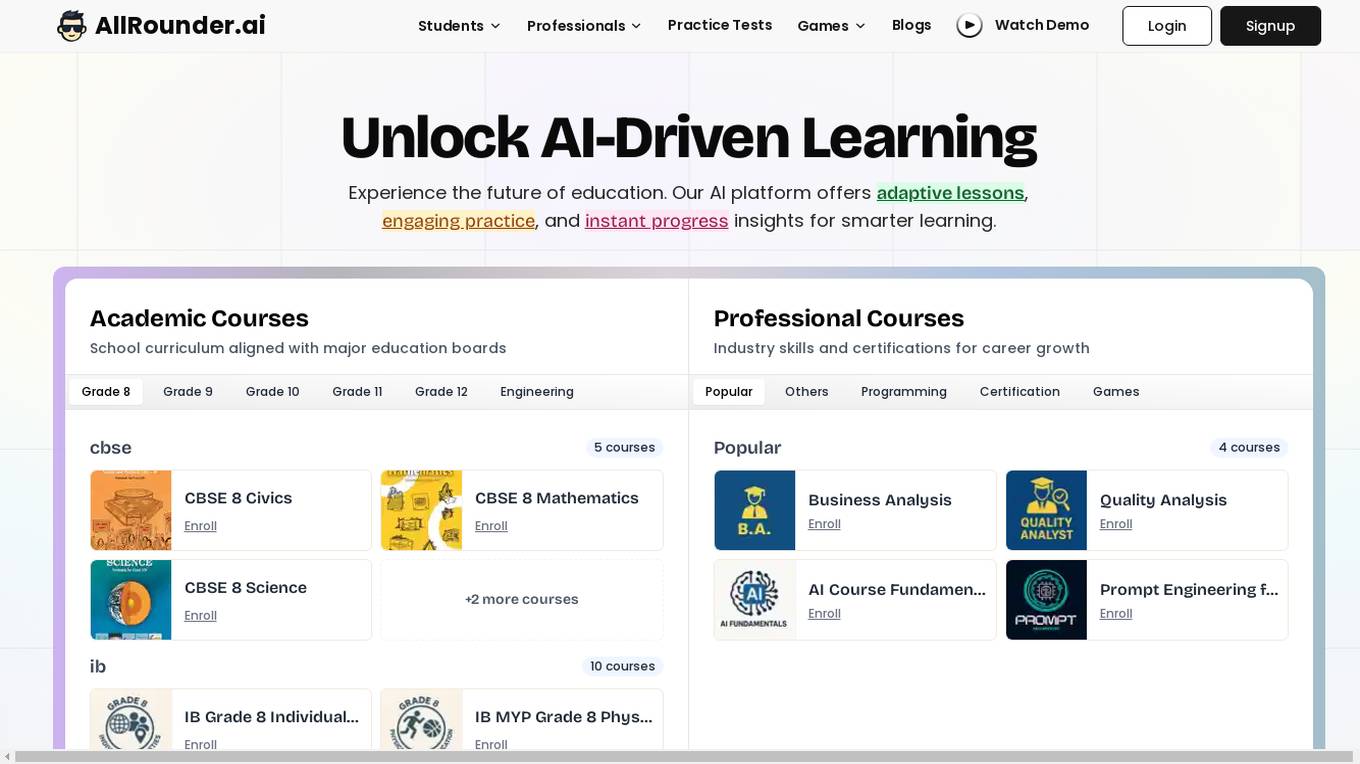Viewport: 1360px width, 764px height.
Task: Open the CBSE 8 Mathematics thumbnail
Action: [x=421, y=510]
